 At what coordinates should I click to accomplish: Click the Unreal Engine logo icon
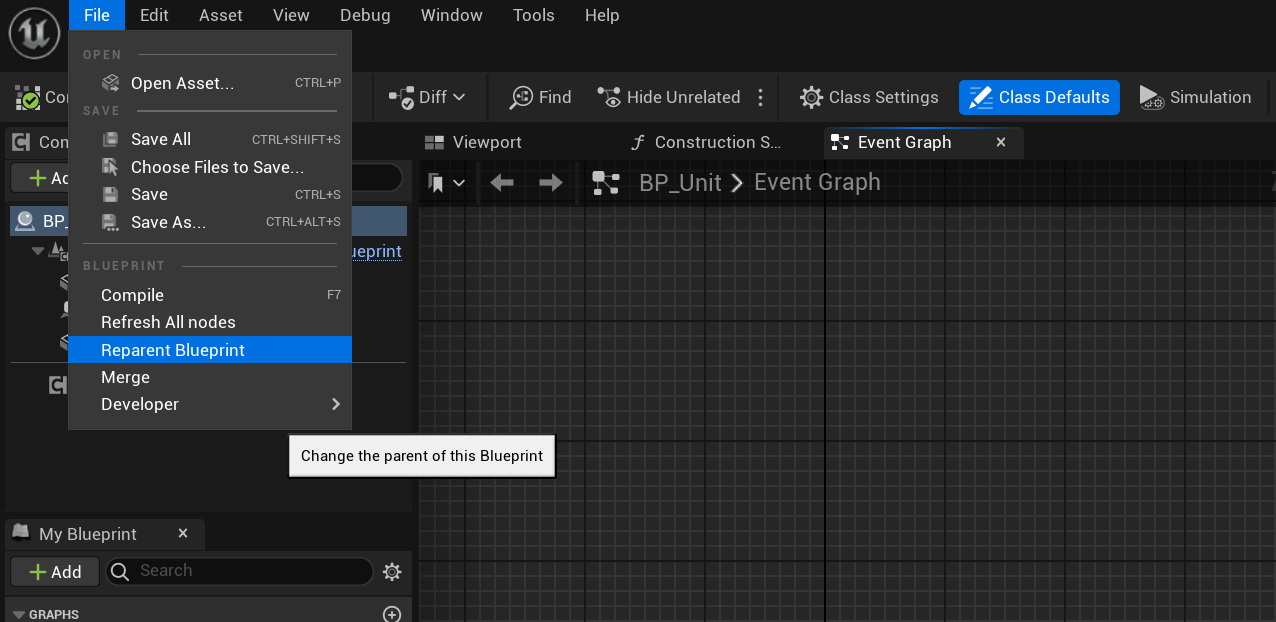click(x=35, y=33)
